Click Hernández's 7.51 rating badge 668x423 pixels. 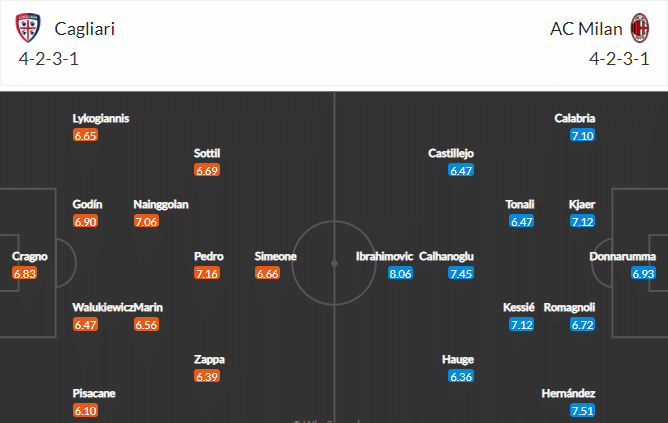pos(582,411)
